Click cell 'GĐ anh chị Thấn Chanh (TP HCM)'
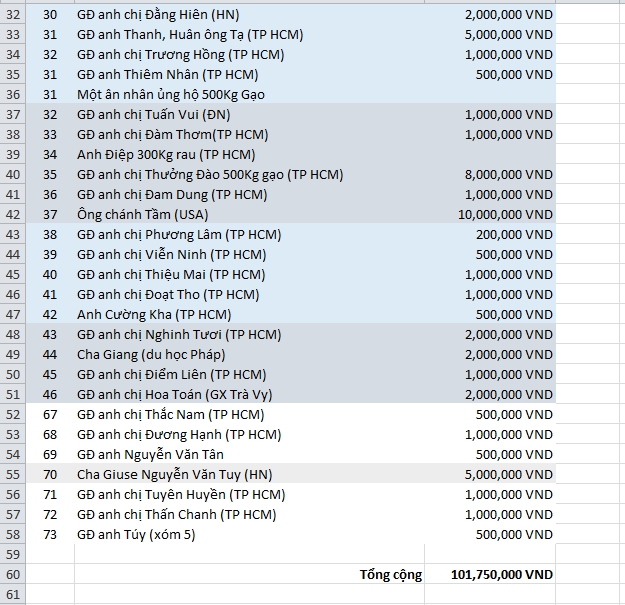The height and width of the screenshot is (605, 625). [250, 514]
